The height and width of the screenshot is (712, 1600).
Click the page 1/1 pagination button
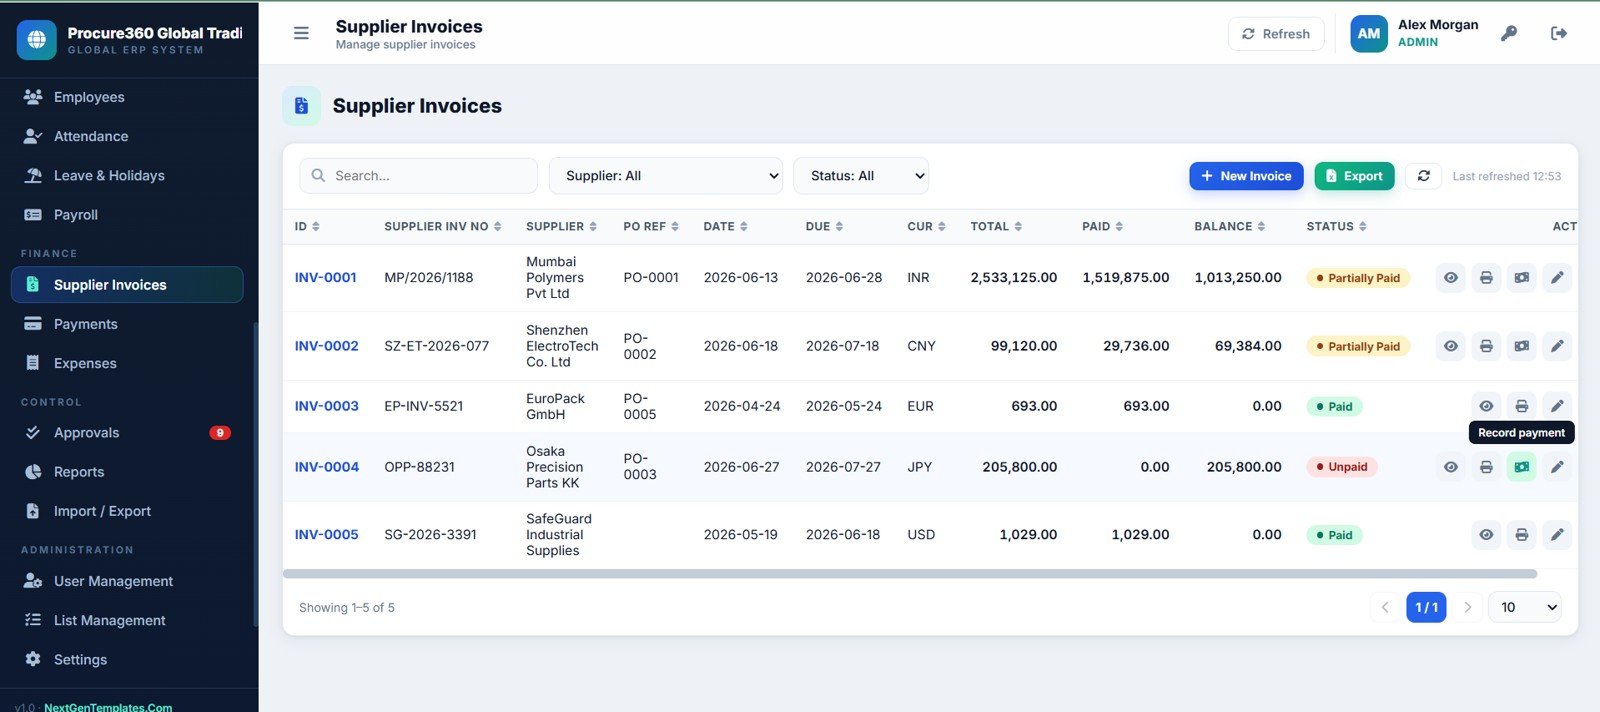[x=1426, y=607]
